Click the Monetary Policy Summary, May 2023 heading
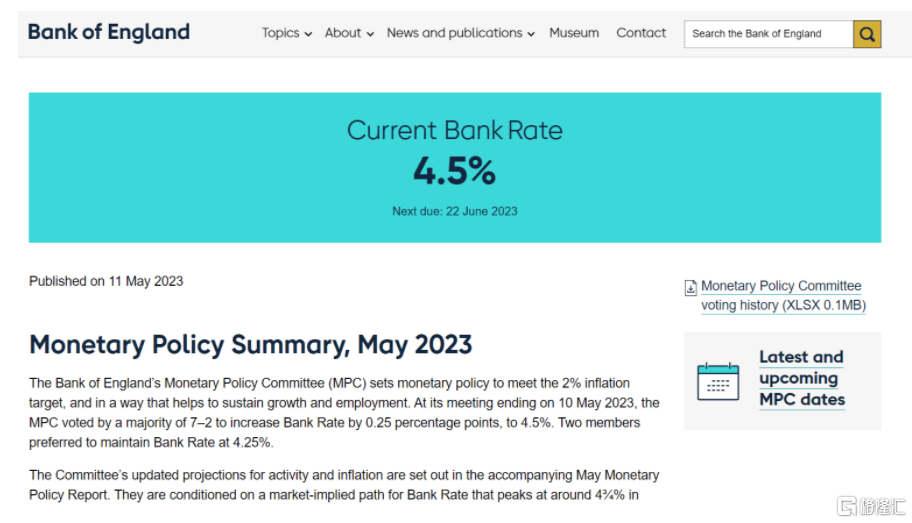The image size is (912, 523). pyautogui.click(x=250, y=345)
